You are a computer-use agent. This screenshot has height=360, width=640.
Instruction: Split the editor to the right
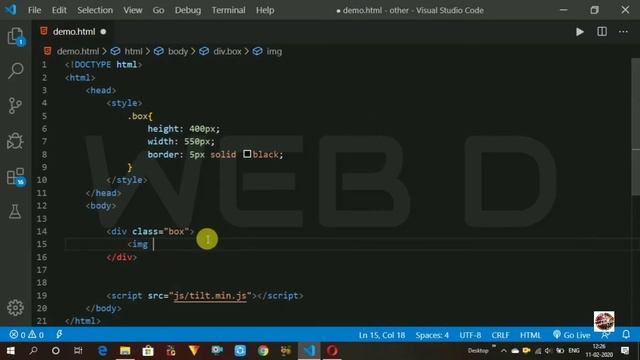click(x=602, y=32)
